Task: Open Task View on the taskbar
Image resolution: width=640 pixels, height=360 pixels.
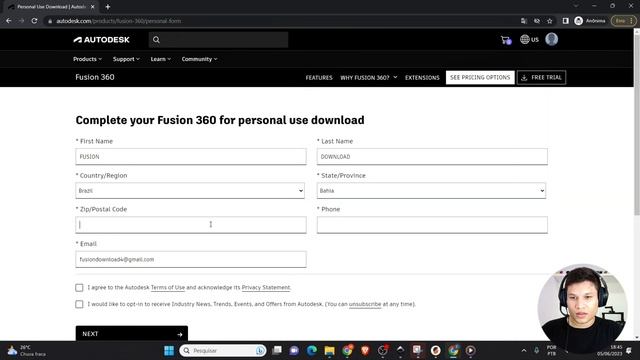Action: coord(277,350)
